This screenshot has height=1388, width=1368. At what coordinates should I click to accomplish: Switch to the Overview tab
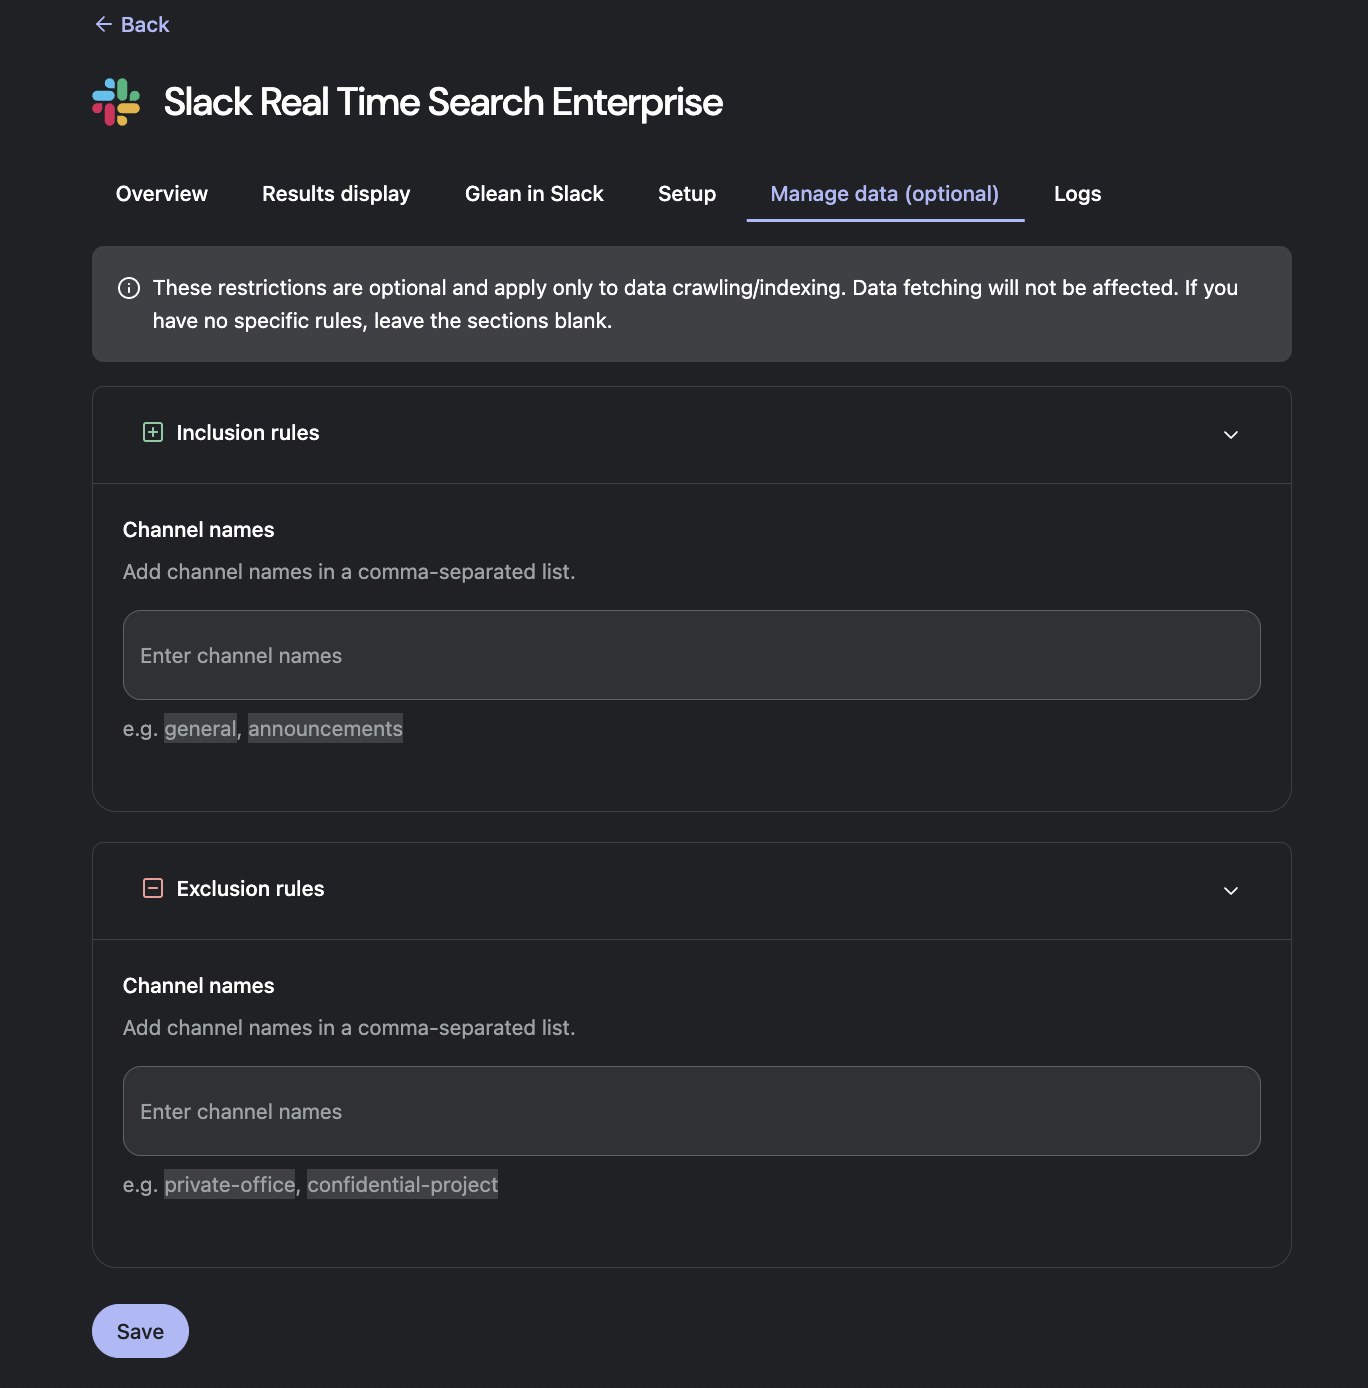click(161, 193)
